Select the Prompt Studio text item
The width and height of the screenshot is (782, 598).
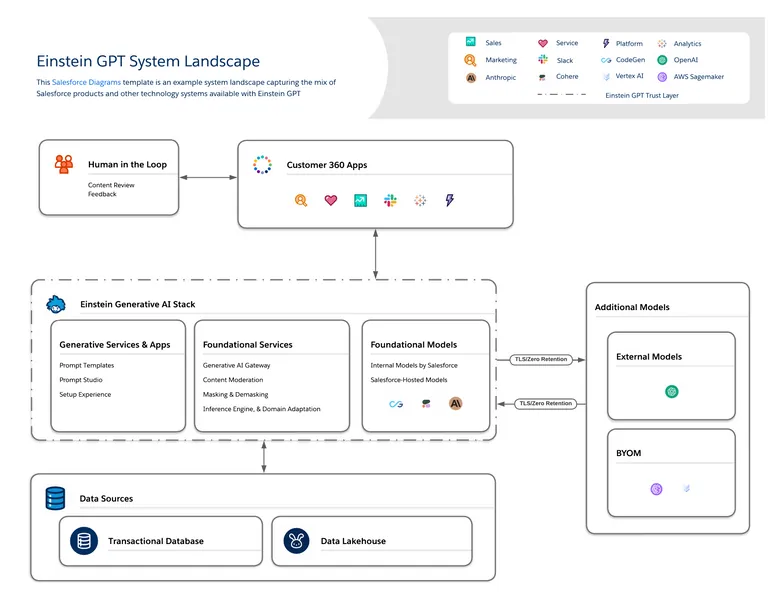click(x=81, y=380)
